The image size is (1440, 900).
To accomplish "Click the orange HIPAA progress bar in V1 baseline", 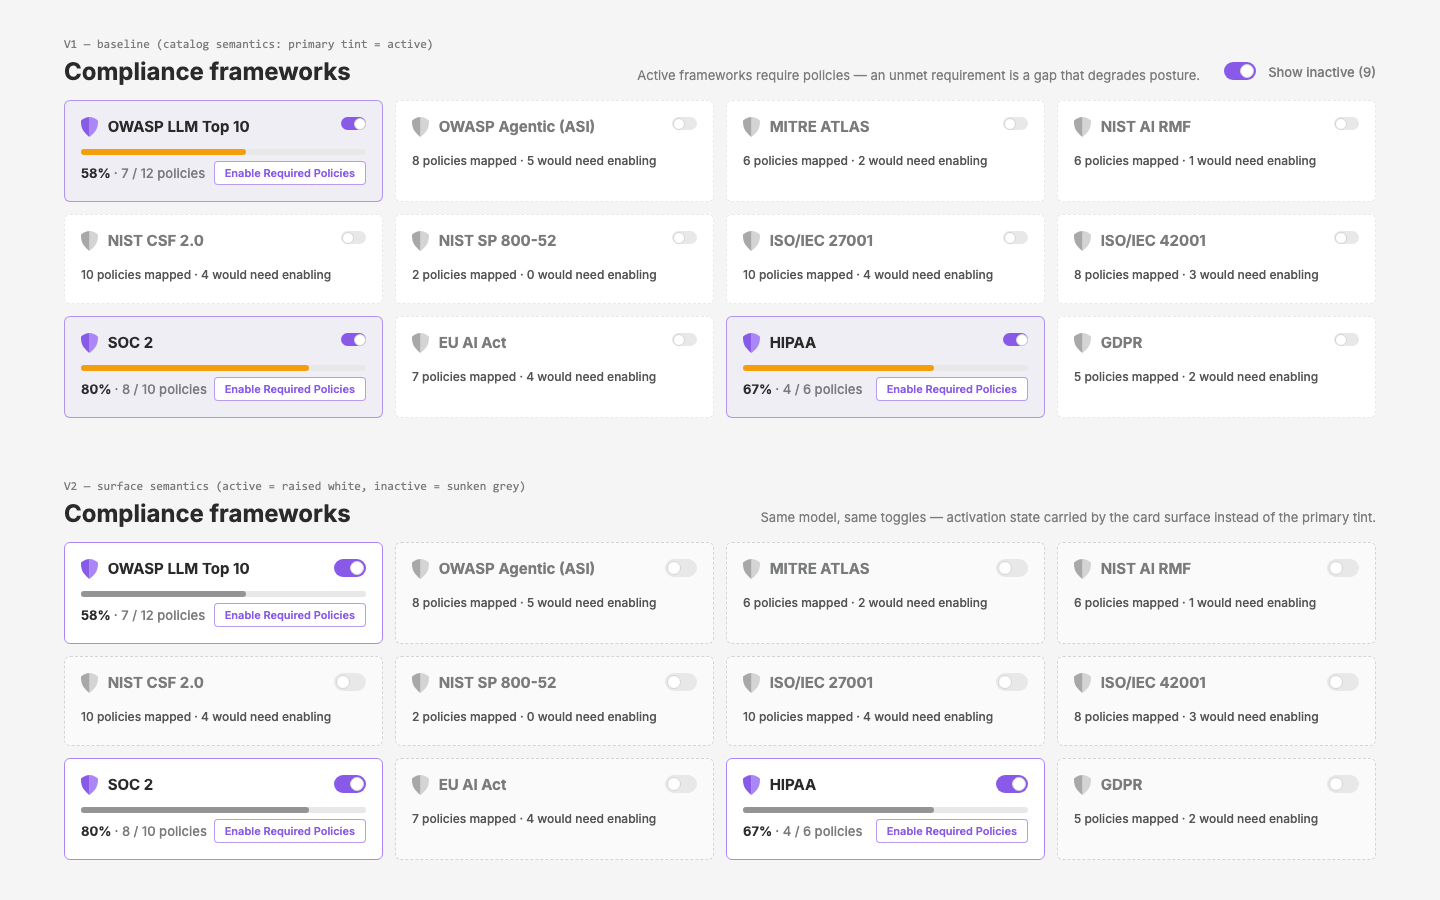I will click(x=885, y=368).
